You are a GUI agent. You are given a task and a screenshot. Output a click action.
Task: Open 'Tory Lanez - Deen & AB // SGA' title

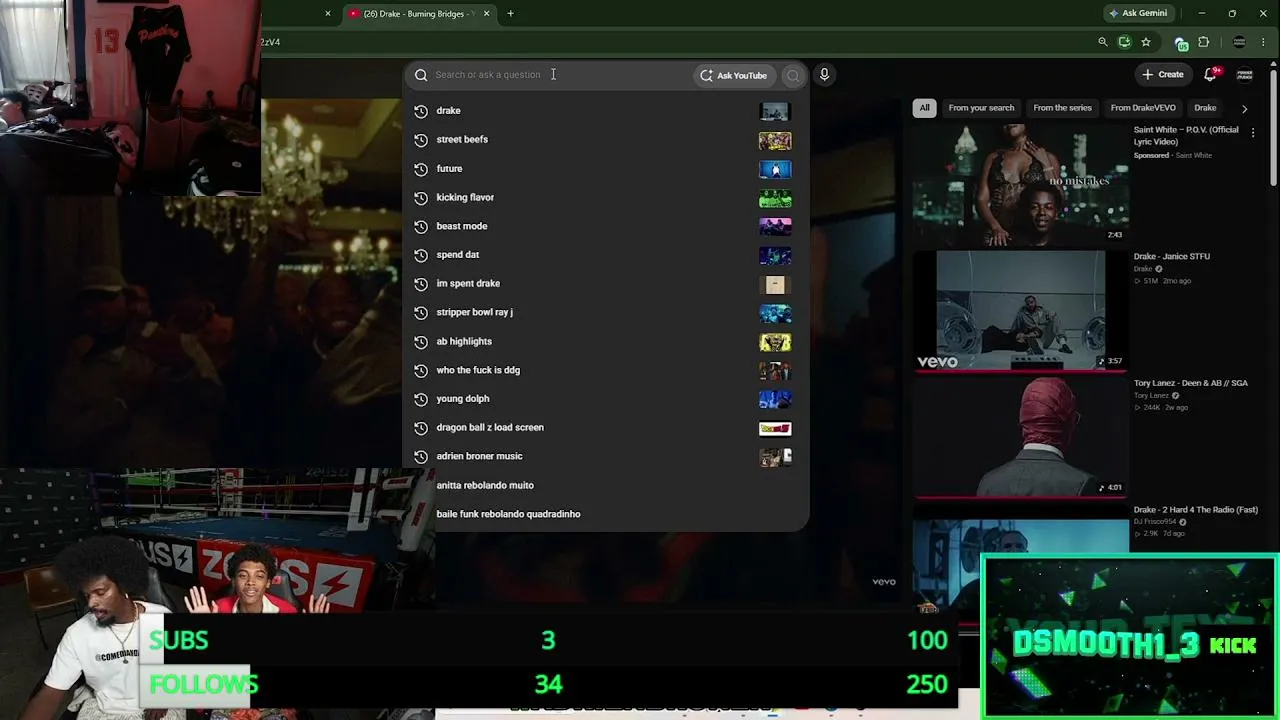point(1191,383)
